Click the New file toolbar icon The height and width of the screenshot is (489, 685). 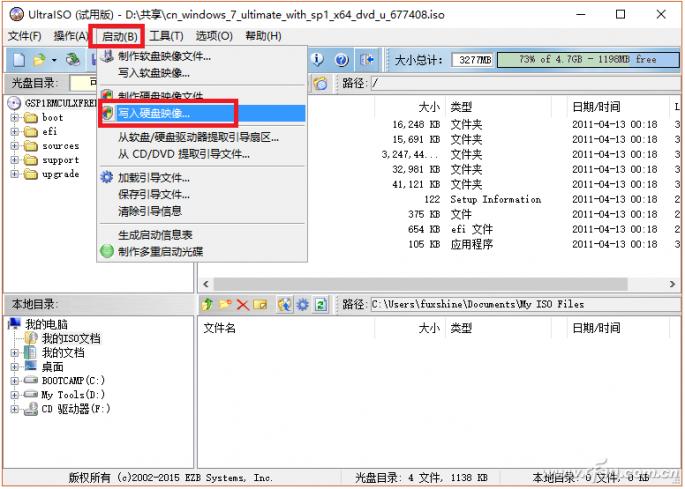point(18,59)
